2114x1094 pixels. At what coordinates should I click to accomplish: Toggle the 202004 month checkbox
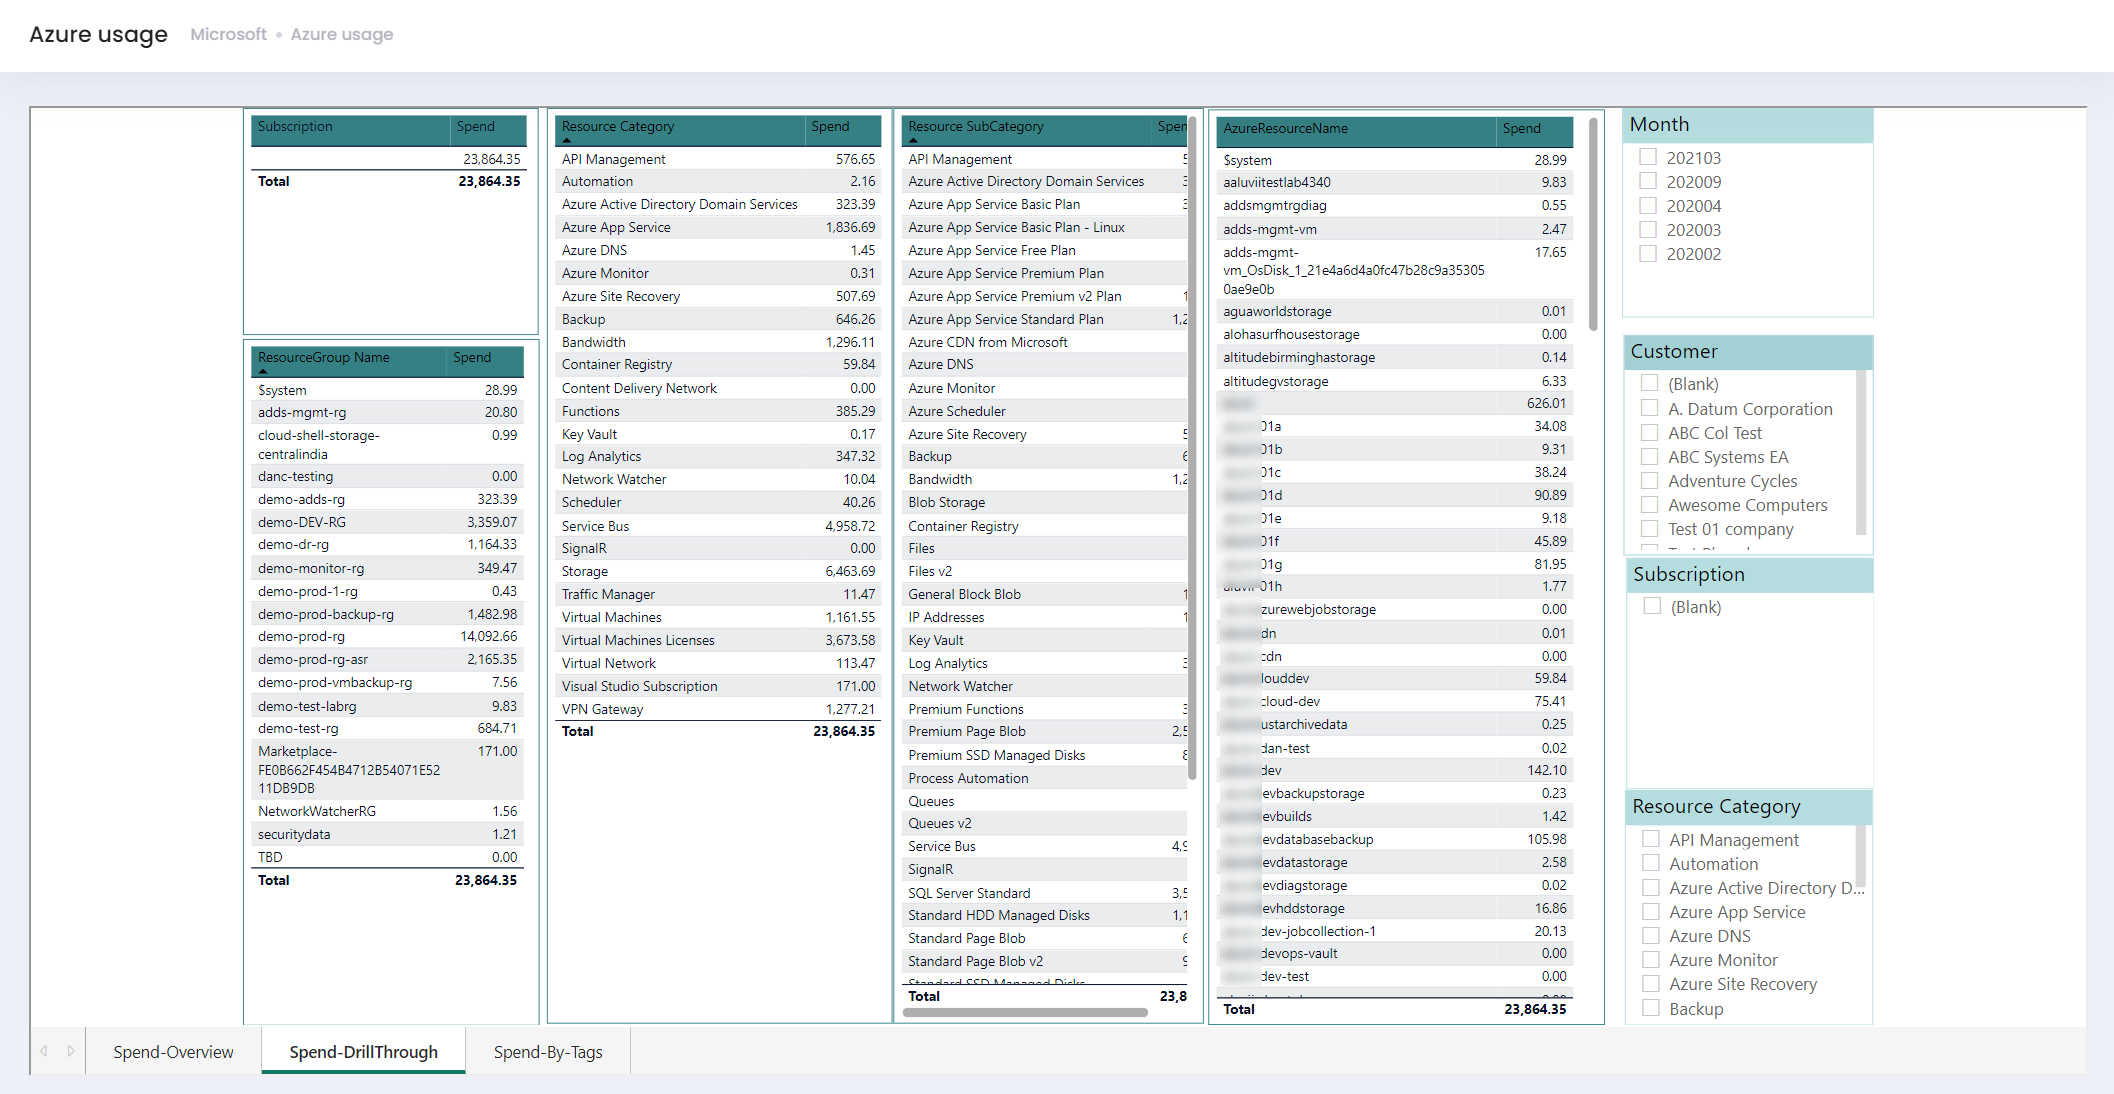(1648, 205)
